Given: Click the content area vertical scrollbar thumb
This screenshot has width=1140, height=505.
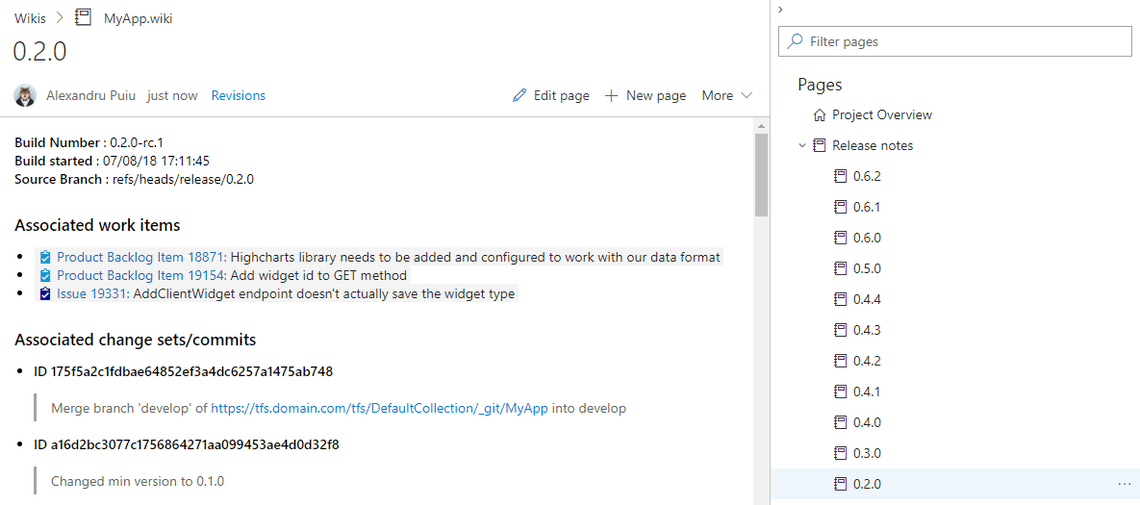Looking at the screenshot, I should coord(761,175).
